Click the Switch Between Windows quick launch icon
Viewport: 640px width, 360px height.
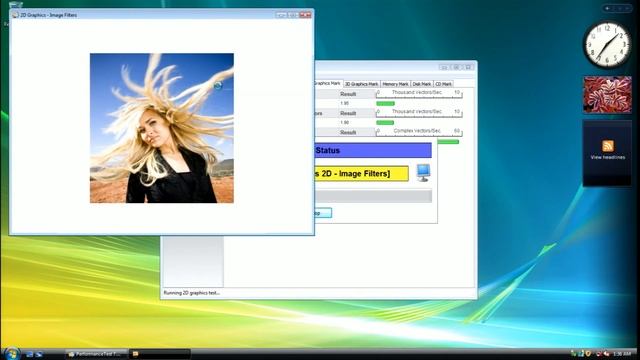click(x=39, y=354)
